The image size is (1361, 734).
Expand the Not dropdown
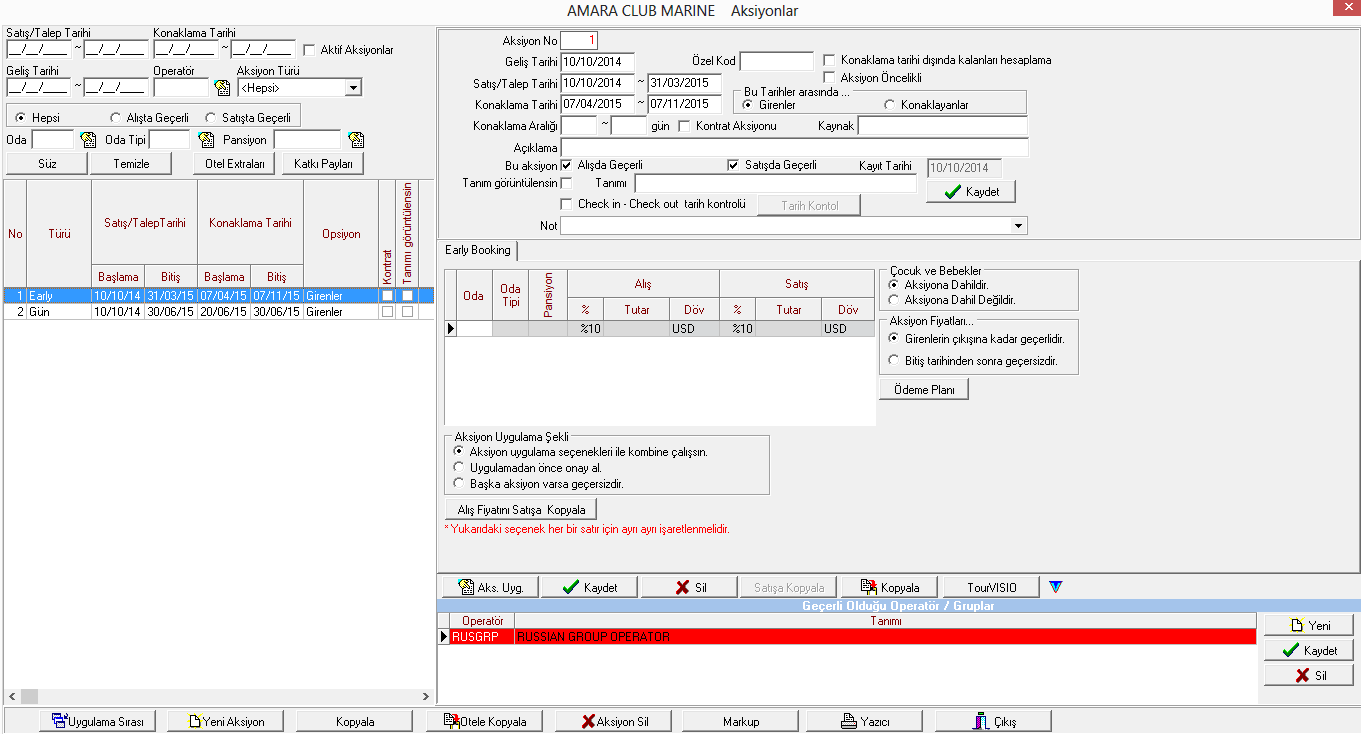tap(1019, 227)
